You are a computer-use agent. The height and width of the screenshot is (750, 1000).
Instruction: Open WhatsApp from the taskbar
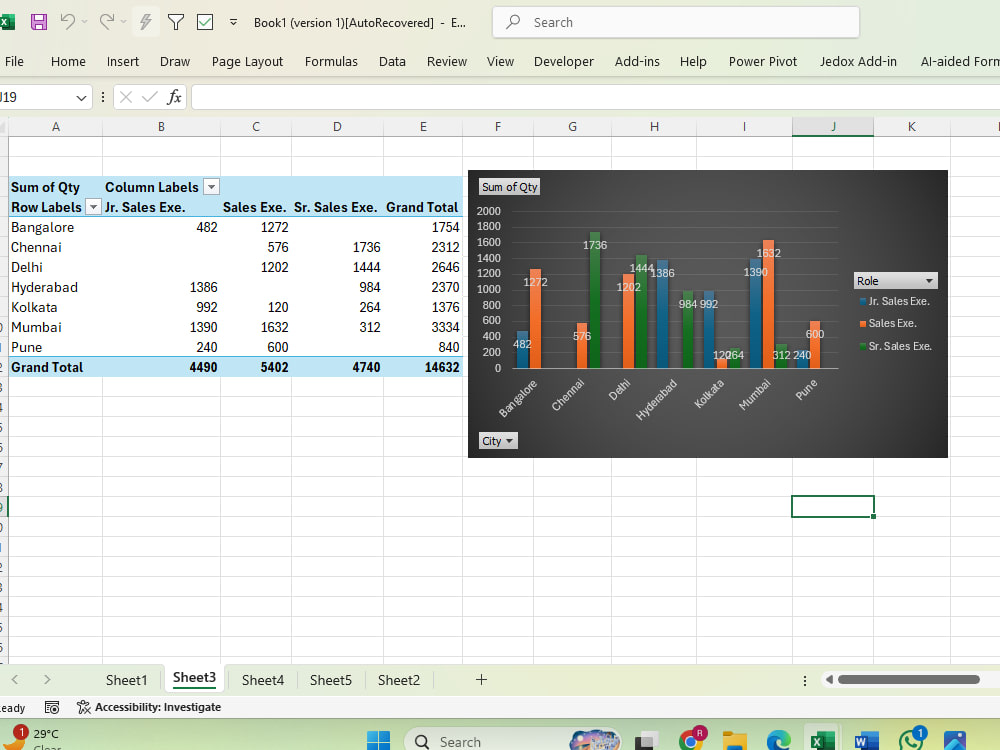pos(911,739)
